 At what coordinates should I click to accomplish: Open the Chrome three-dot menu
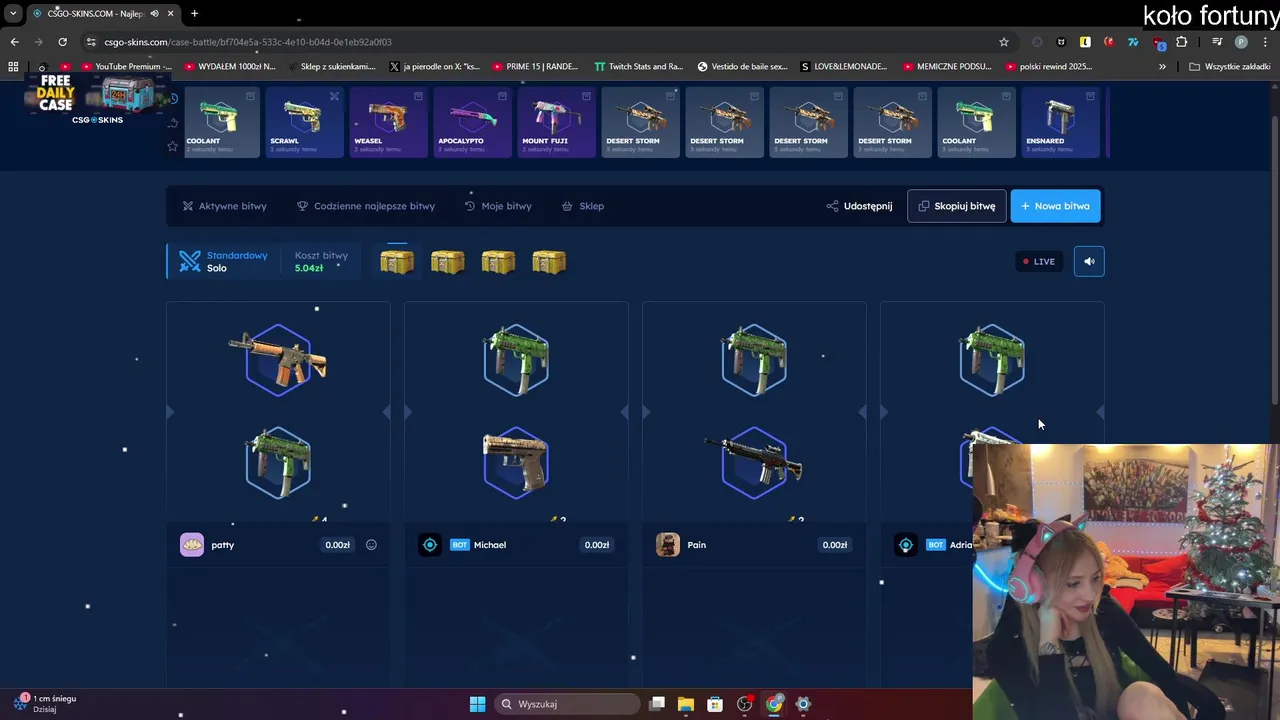tap(1265, 42)
